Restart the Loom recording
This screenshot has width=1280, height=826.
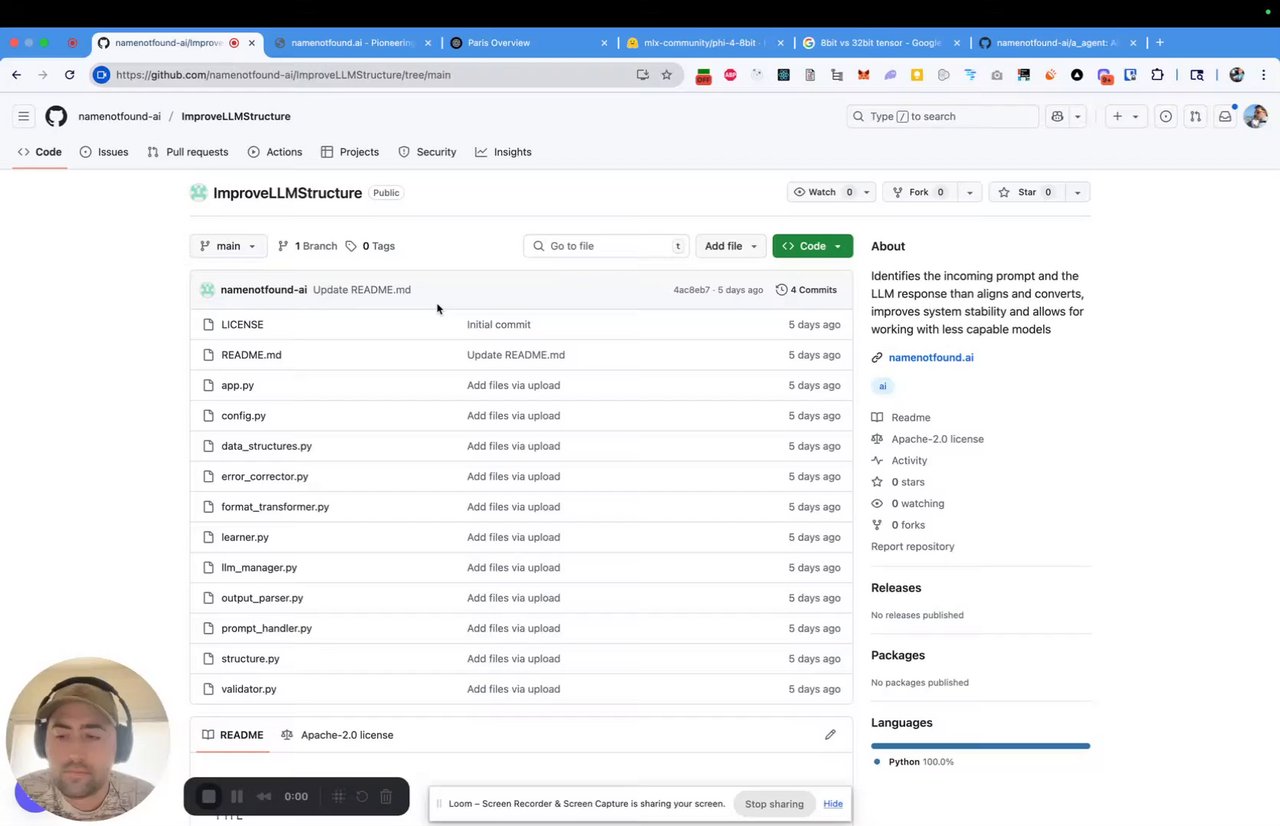coord(362,797)
